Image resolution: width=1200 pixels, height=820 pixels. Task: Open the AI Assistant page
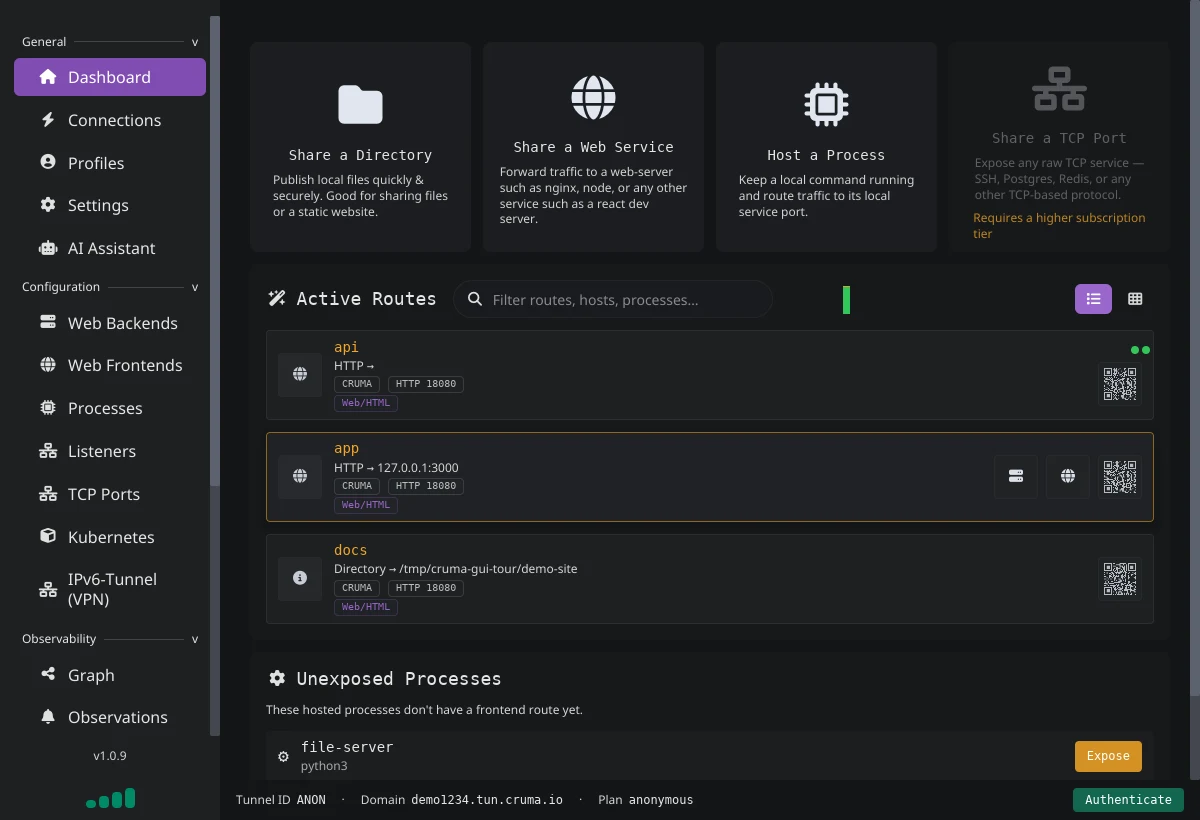(110, 248)
